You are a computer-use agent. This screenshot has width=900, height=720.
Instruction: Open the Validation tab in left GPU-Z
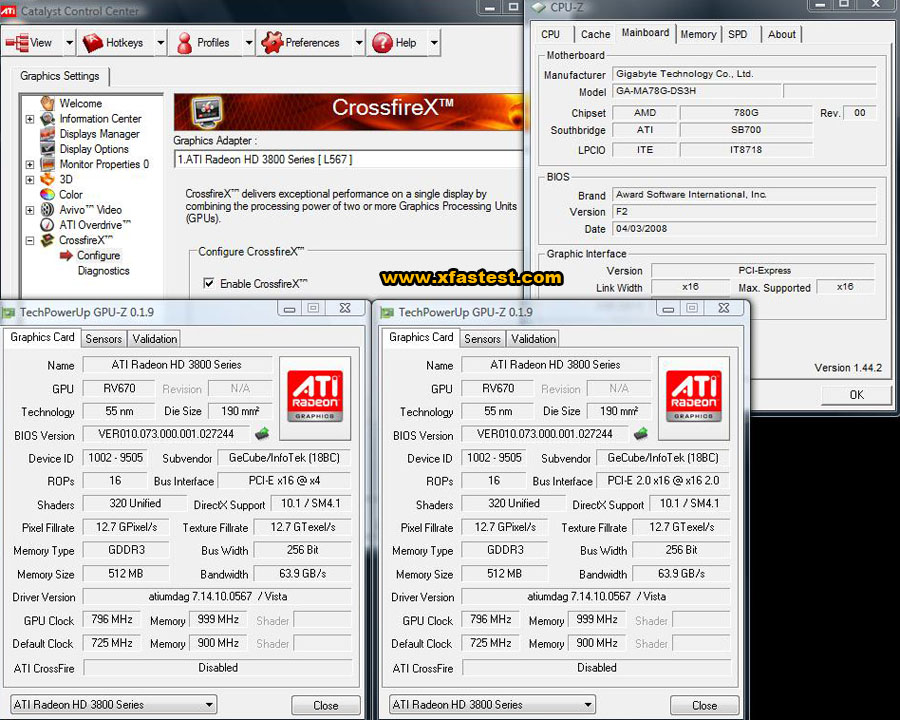point(154,339)
